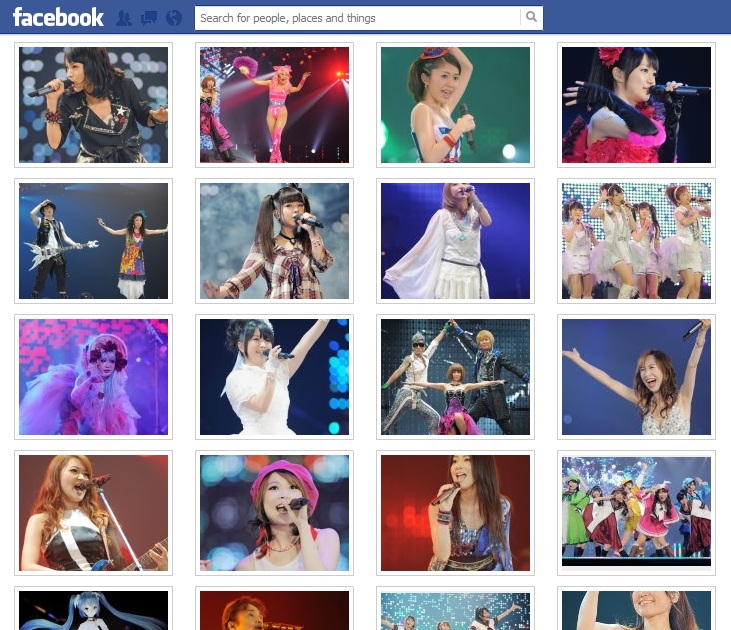Open photo of singer in white raising arm
Viewport: 731px width, 630px height.
pyautogui.click(x=274, y=377)
